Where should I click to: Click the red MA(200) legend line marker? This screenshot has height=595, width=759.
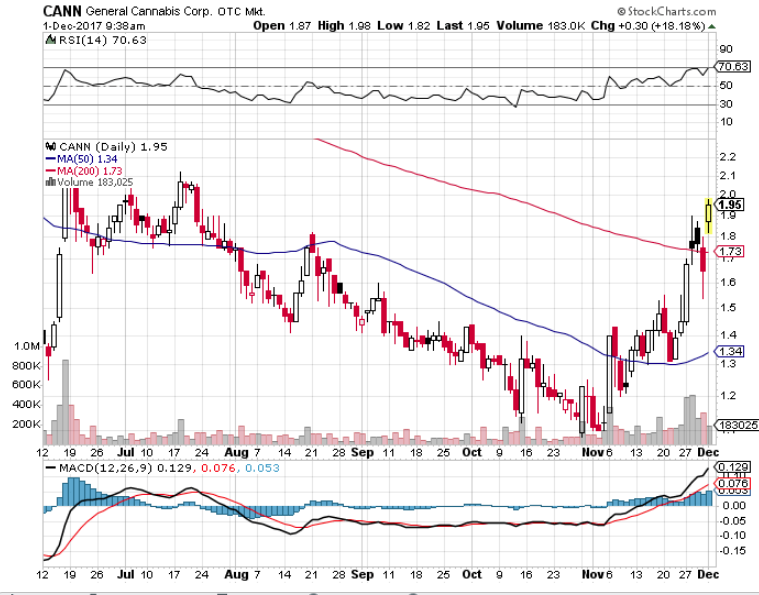[x=48, y=170]
